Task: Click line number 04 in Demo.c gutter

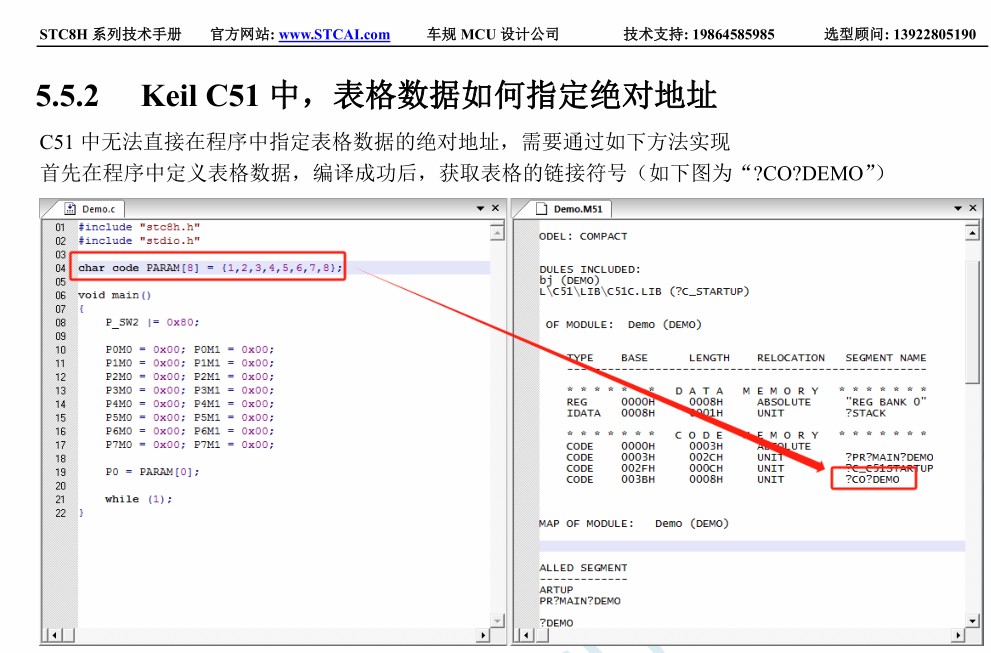Action: [60, 268]
